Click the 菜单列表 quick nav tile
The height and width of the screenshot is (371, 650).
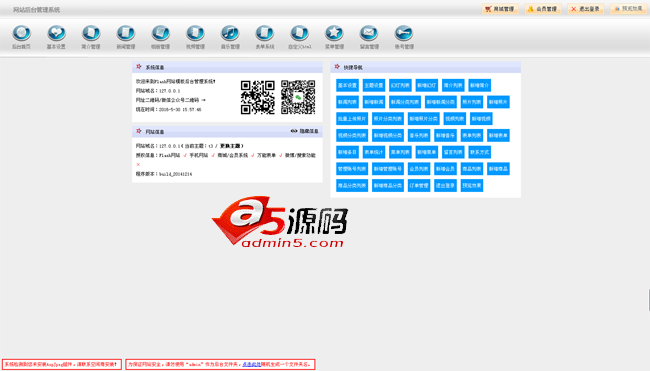click(x=400, y=152)
